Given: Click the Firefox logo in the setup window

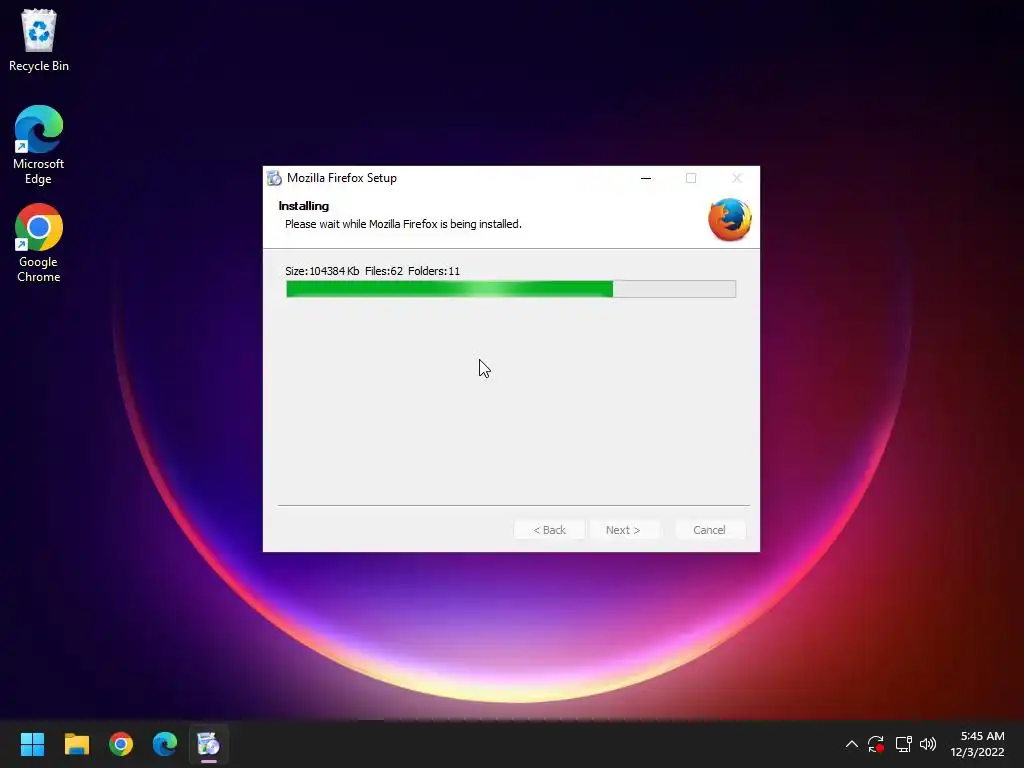Looking at the screenshot, I should 729,219.
